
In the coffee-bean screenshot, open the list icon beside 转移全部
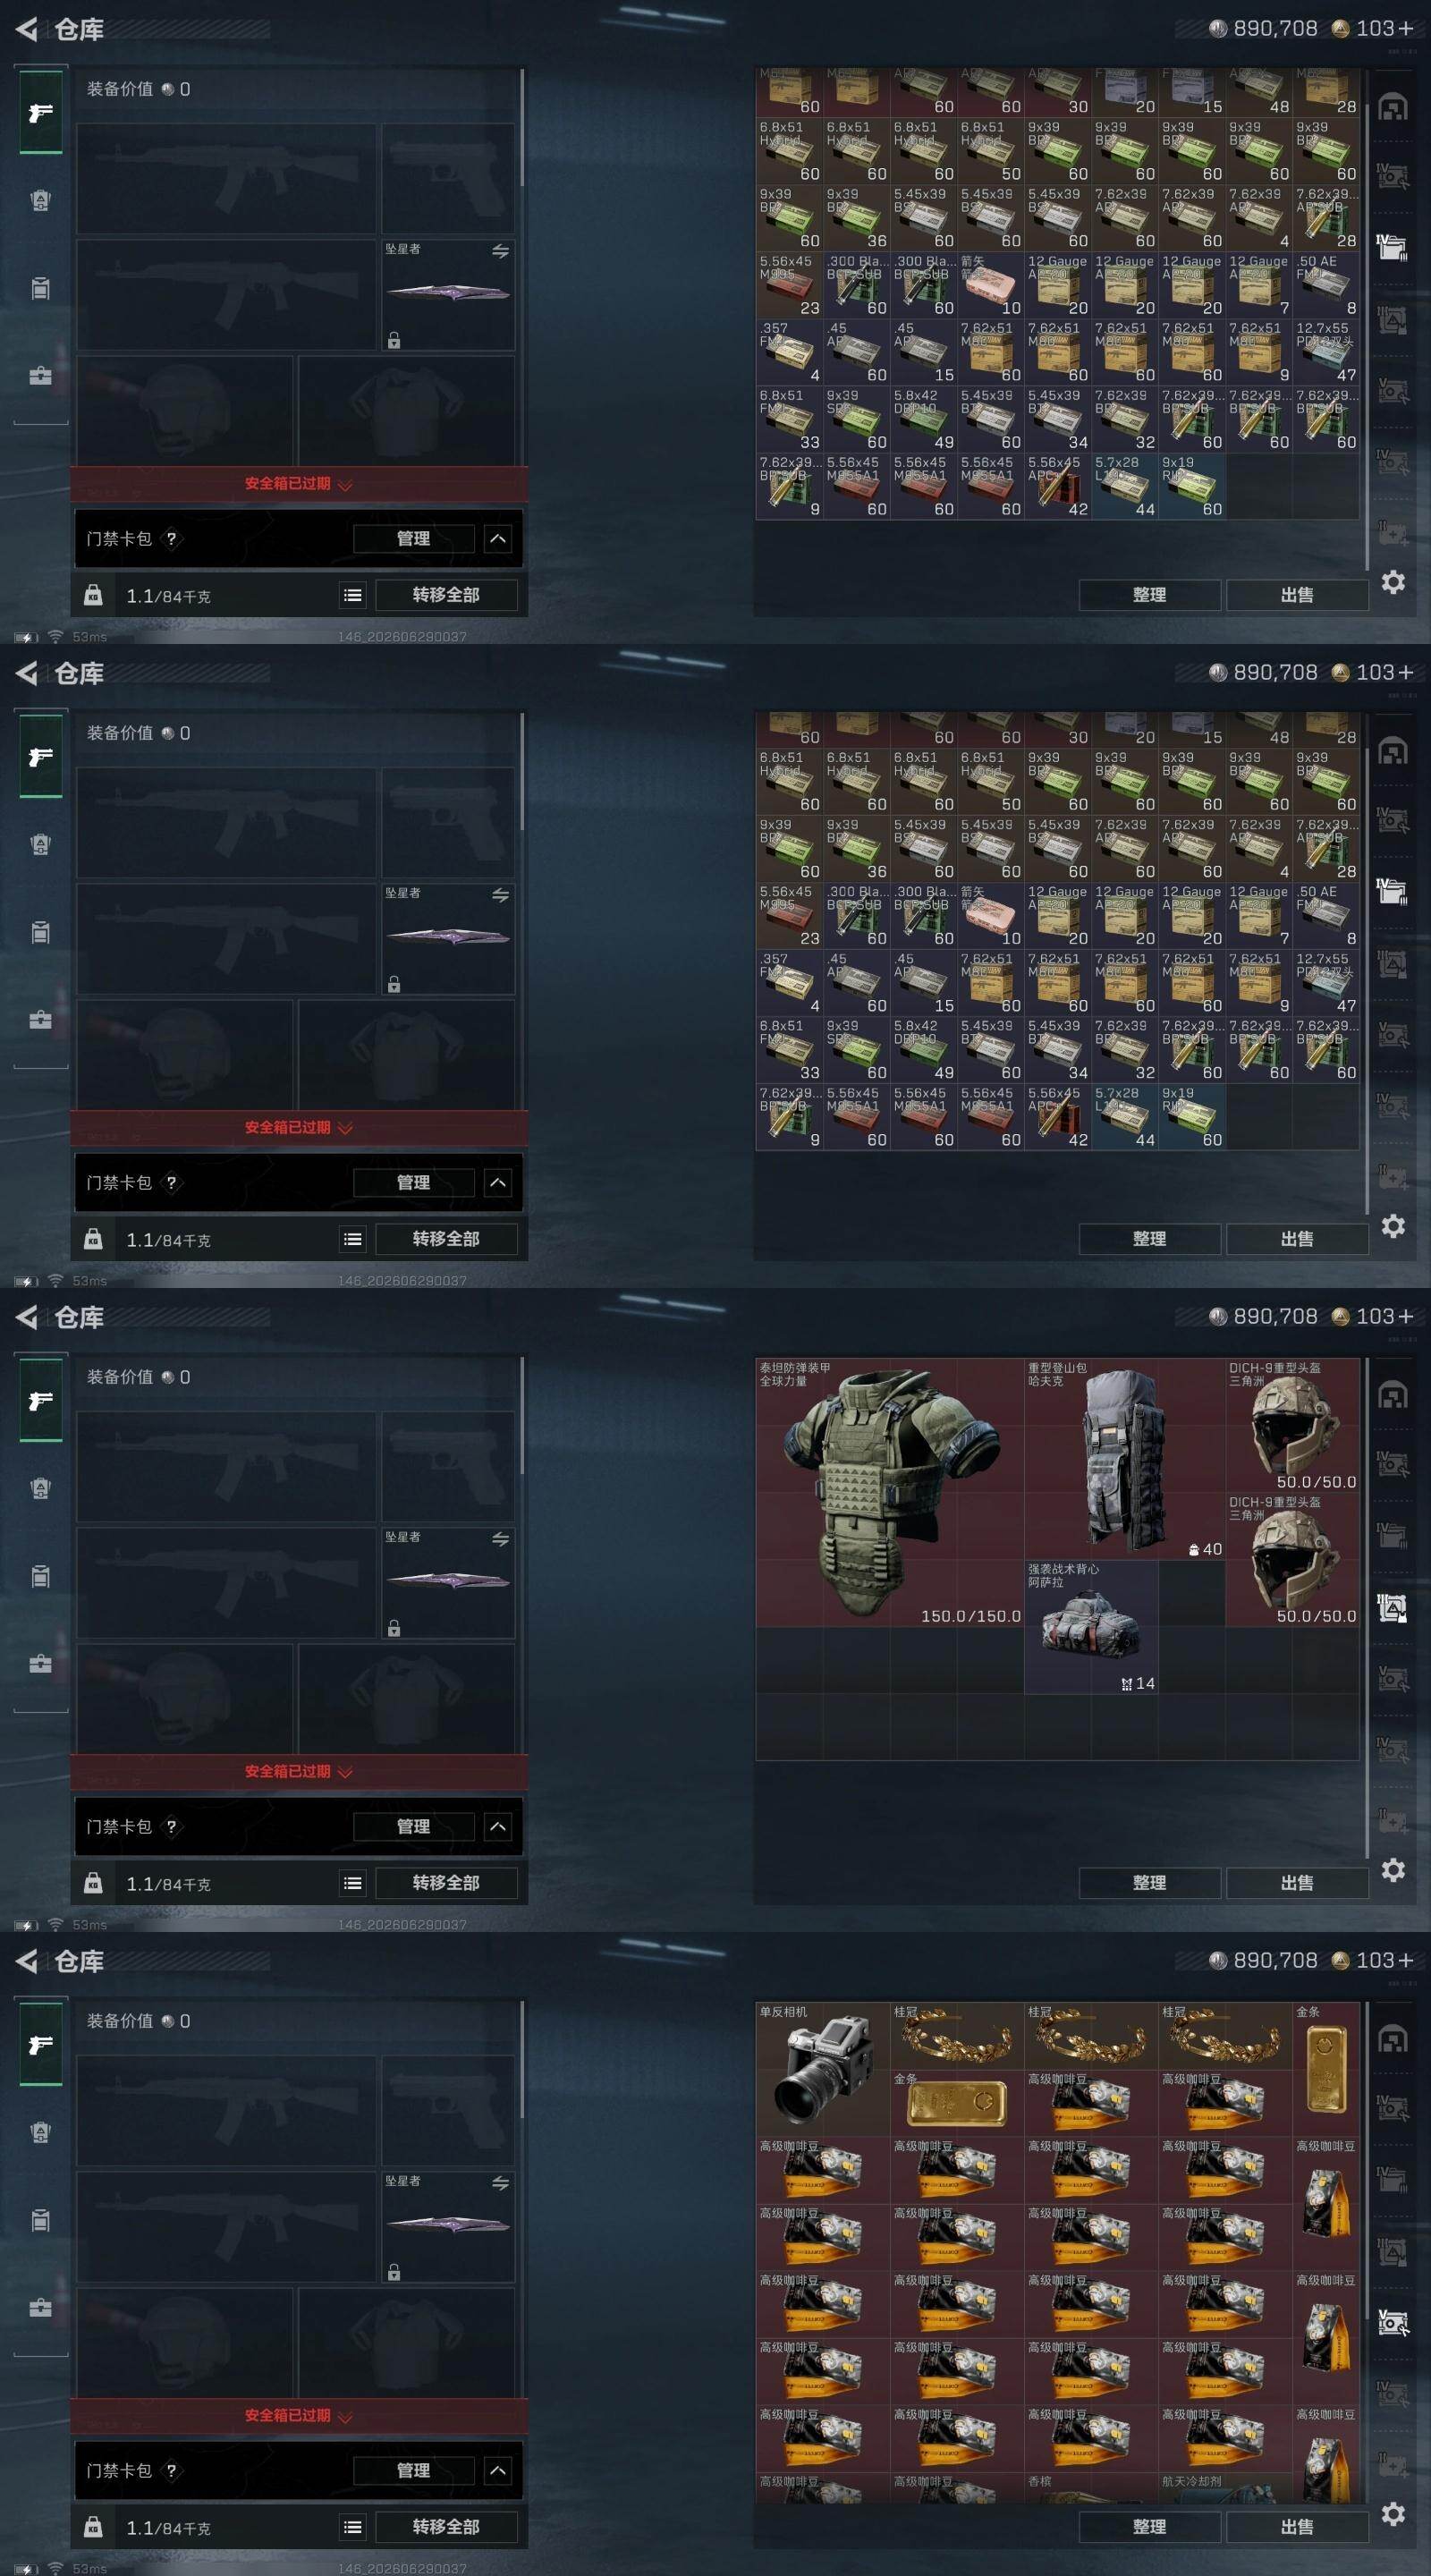coord(353,2527)
